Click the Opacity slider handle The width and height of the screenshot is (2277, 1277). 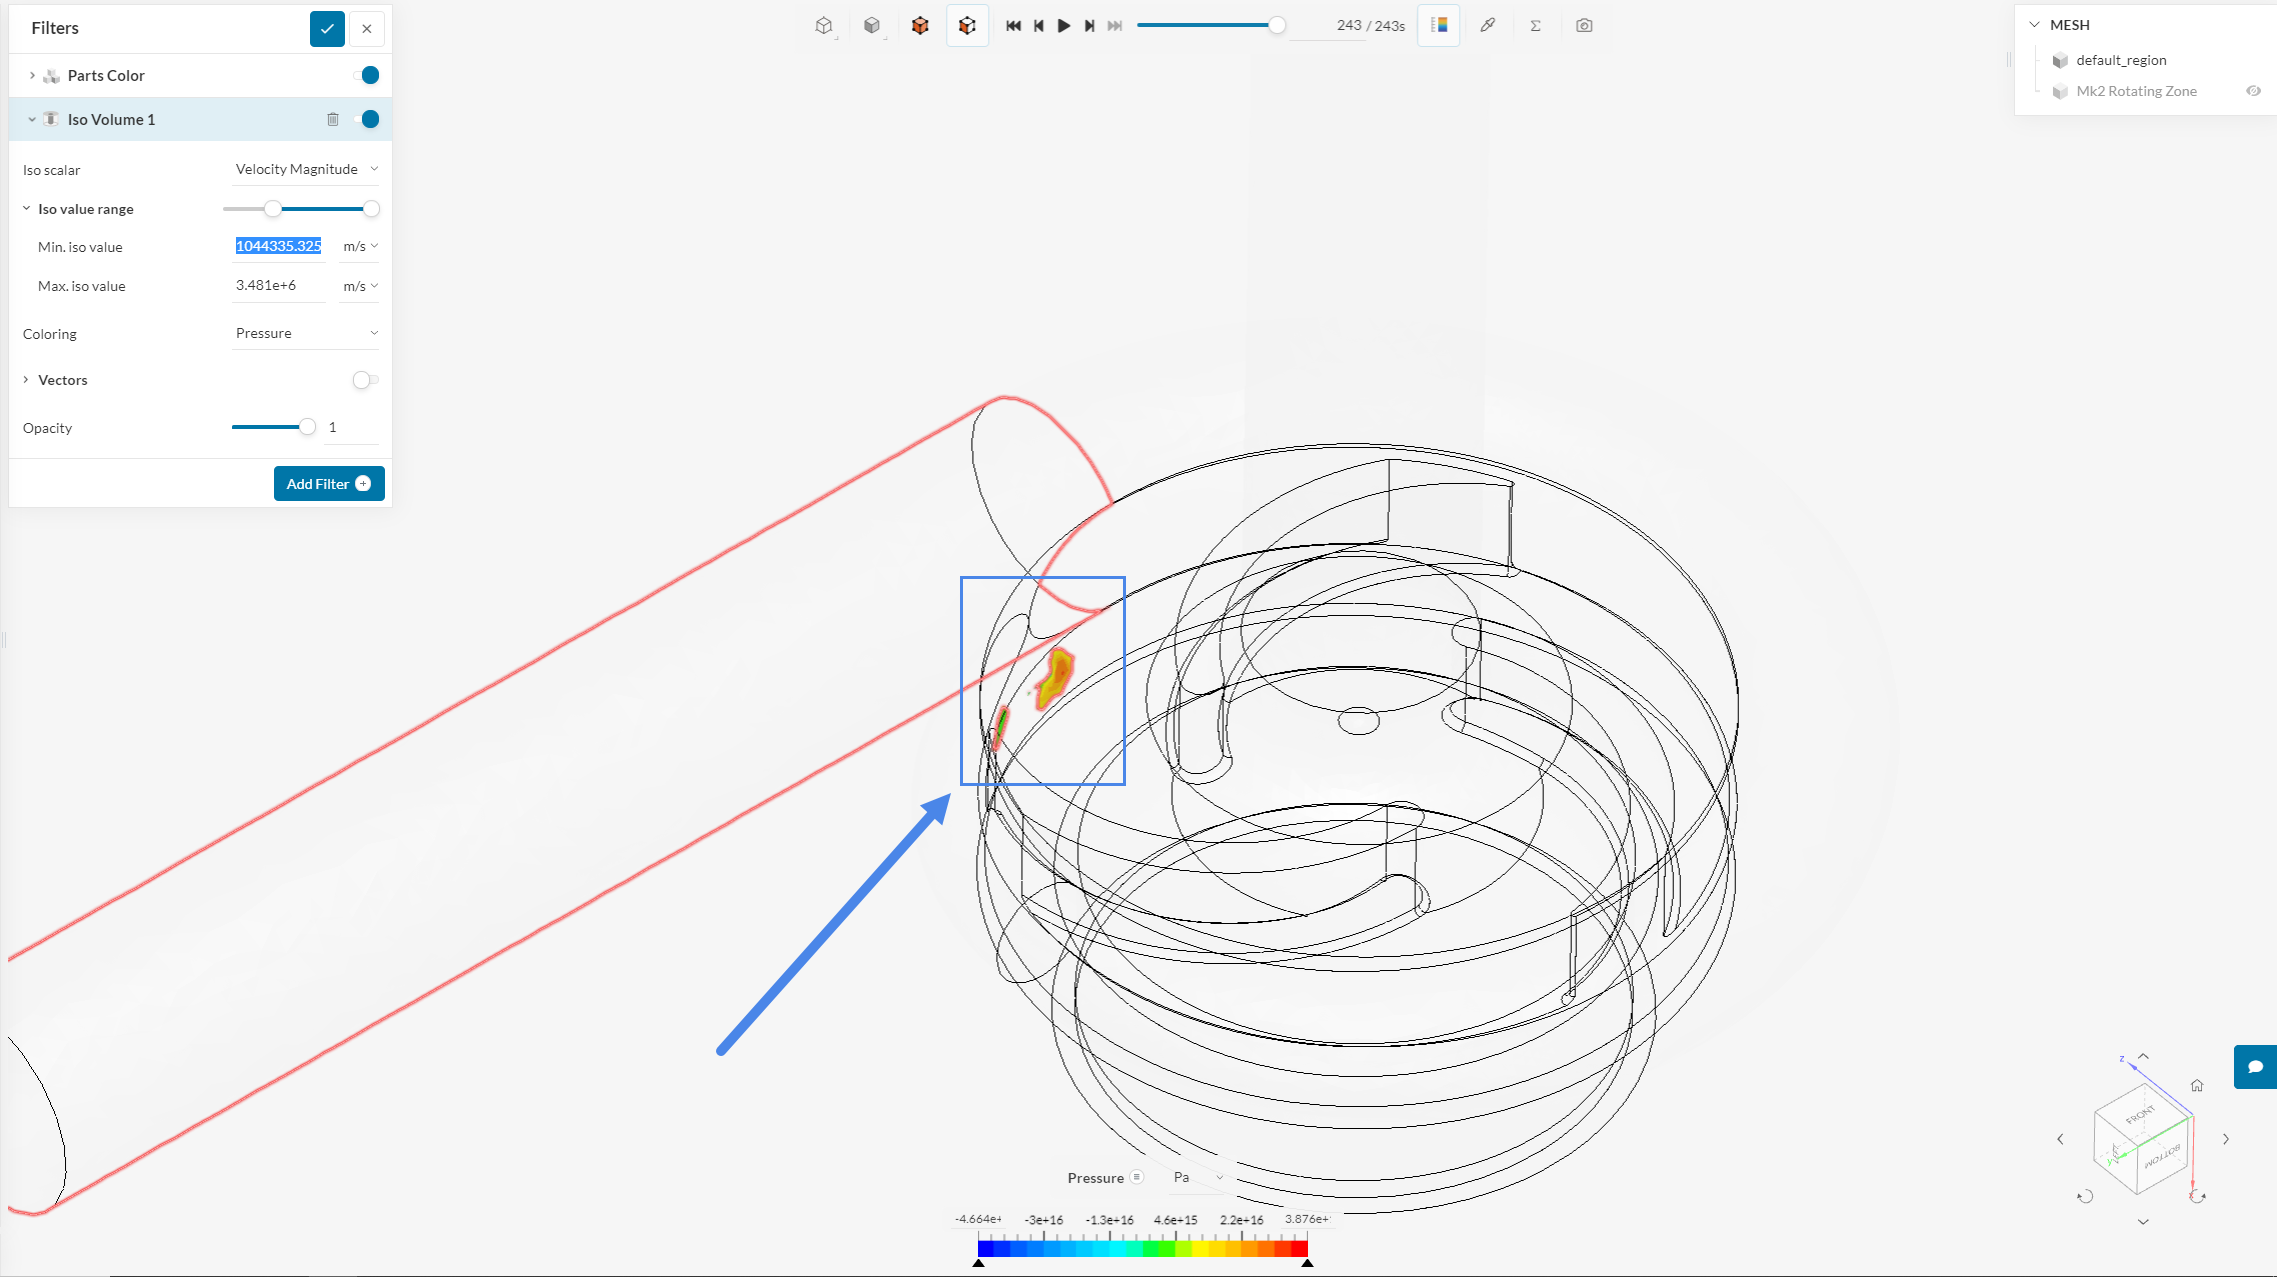[307, 427]
